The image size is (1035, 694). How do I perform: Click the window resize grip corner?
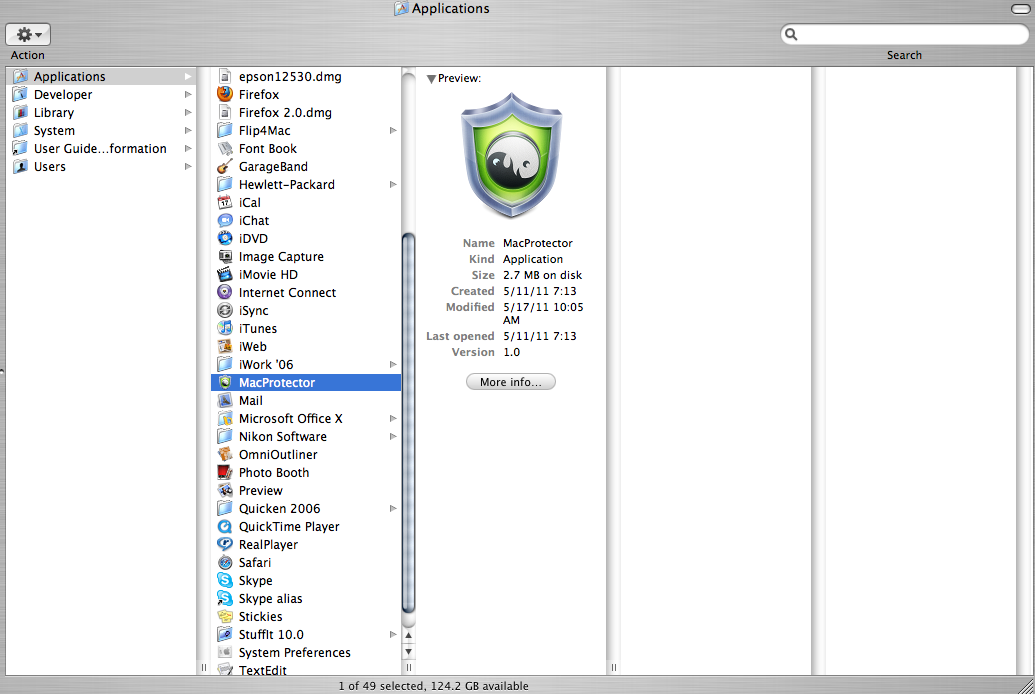1026,686
